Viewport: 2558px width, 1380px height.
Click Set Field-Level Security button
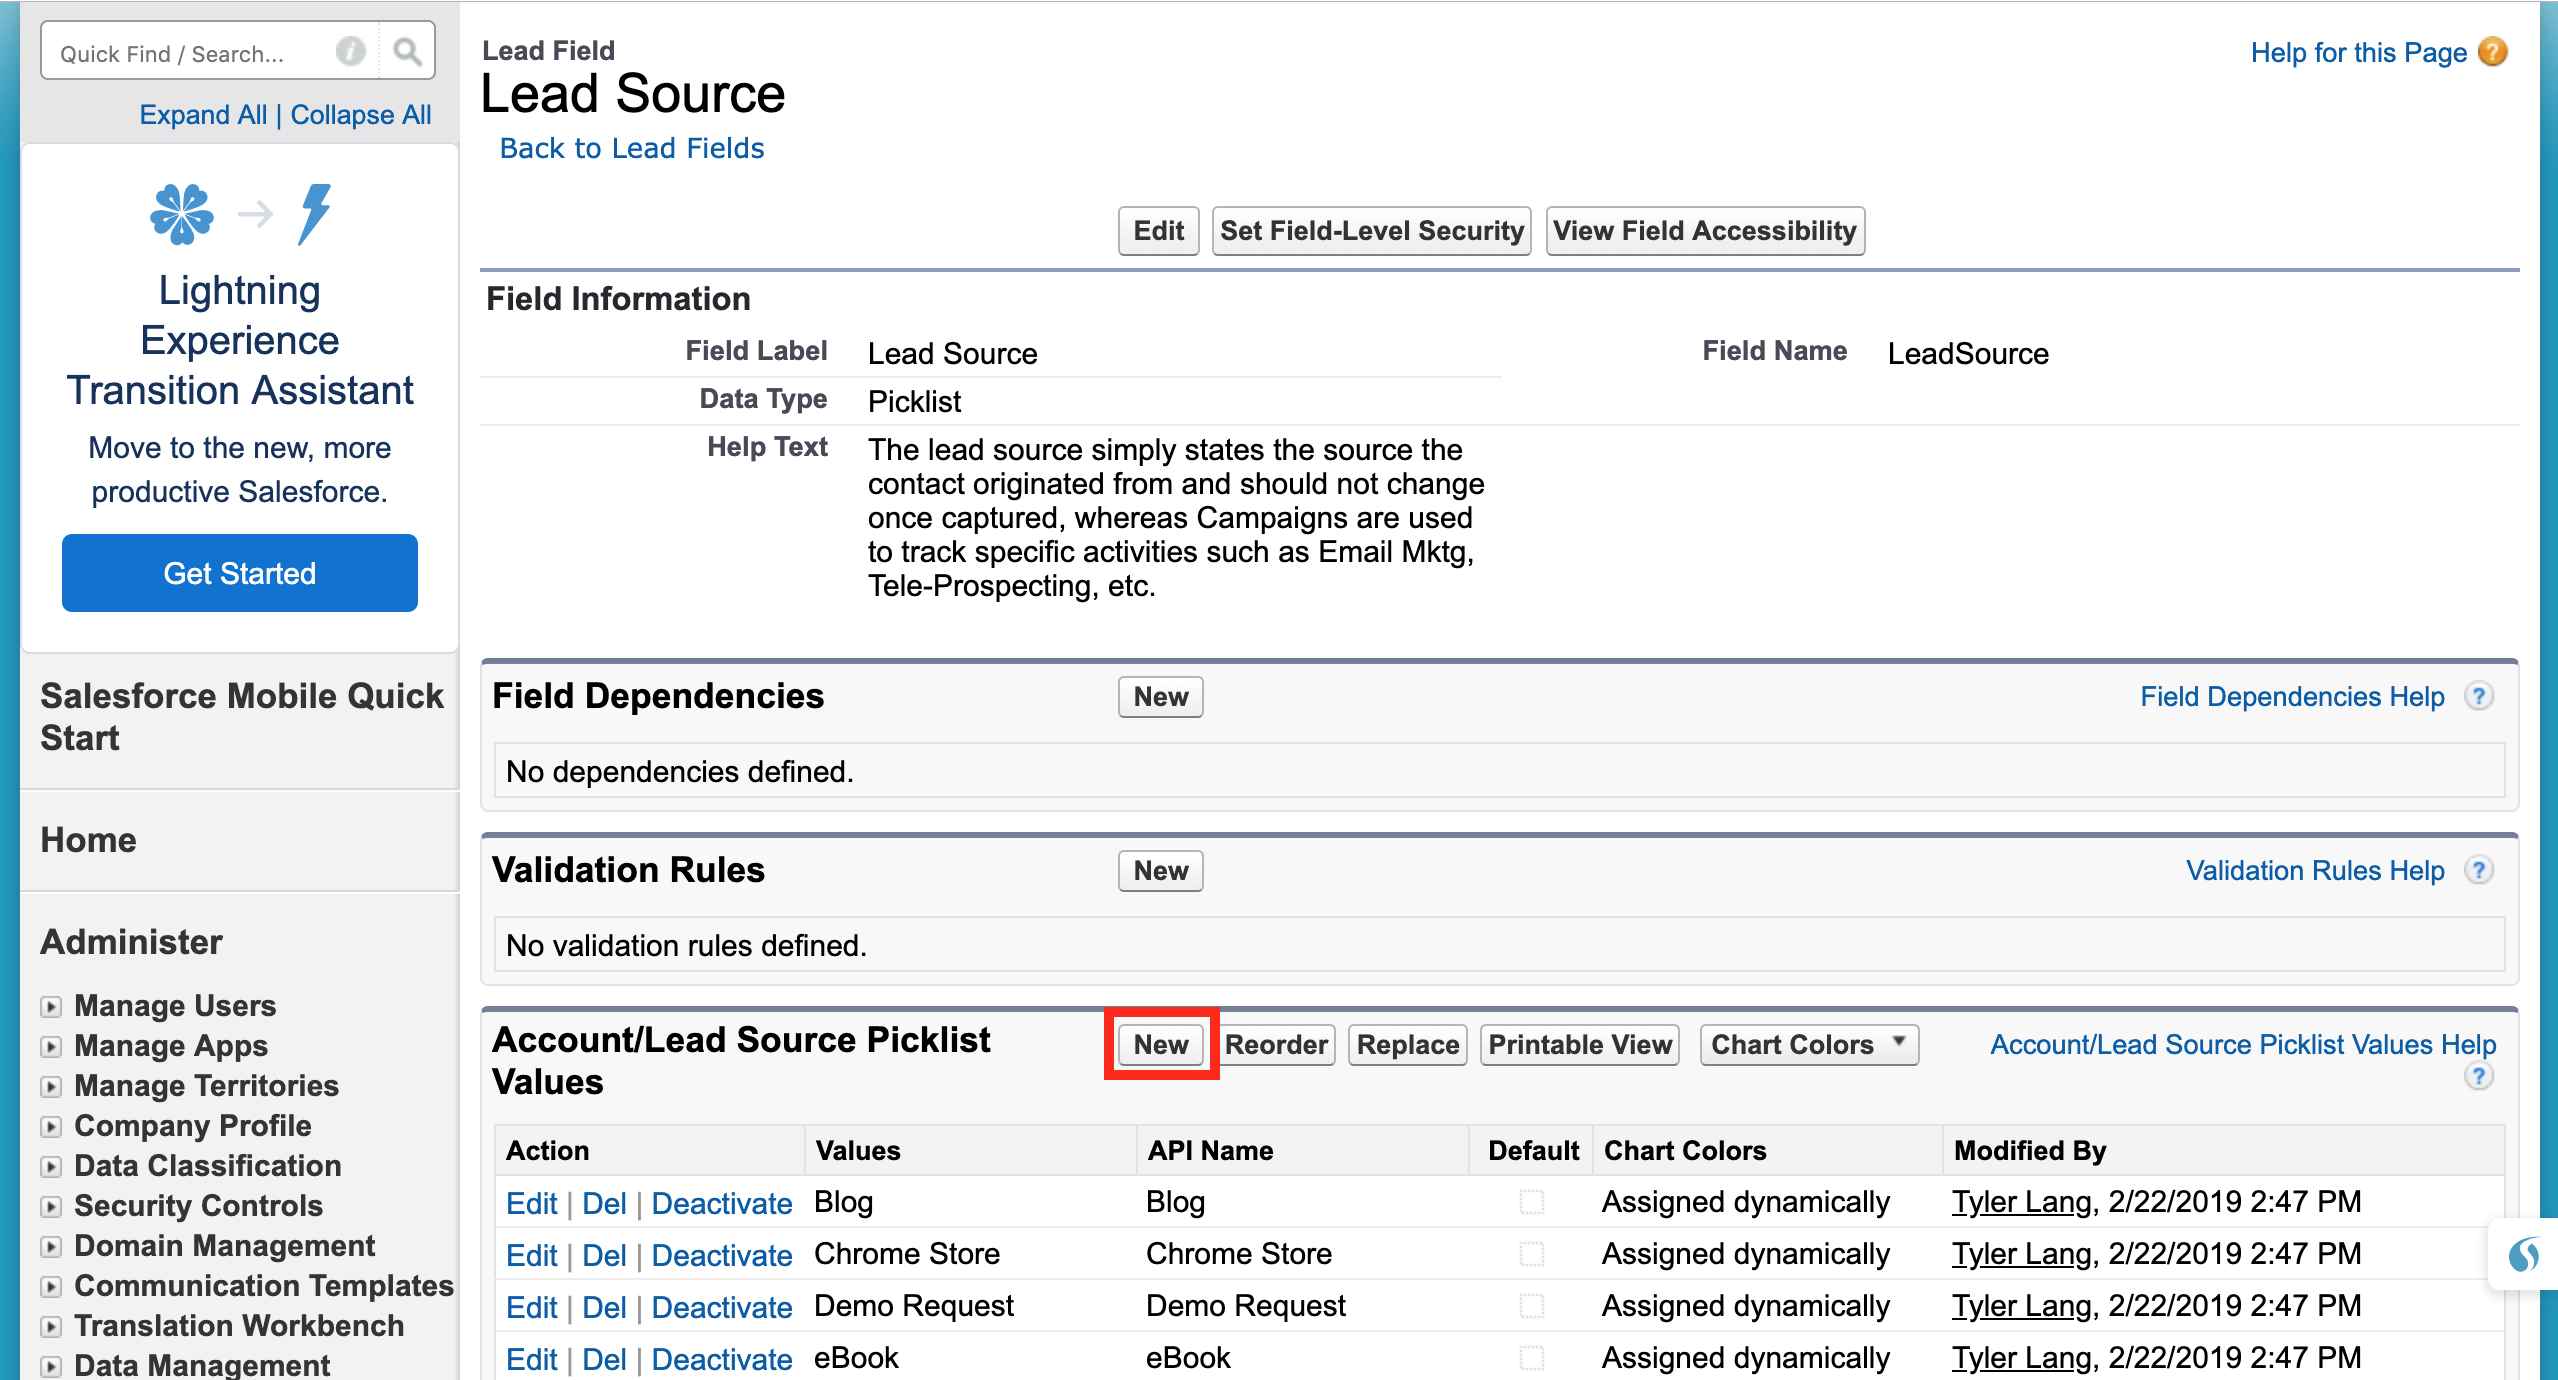1371,231
